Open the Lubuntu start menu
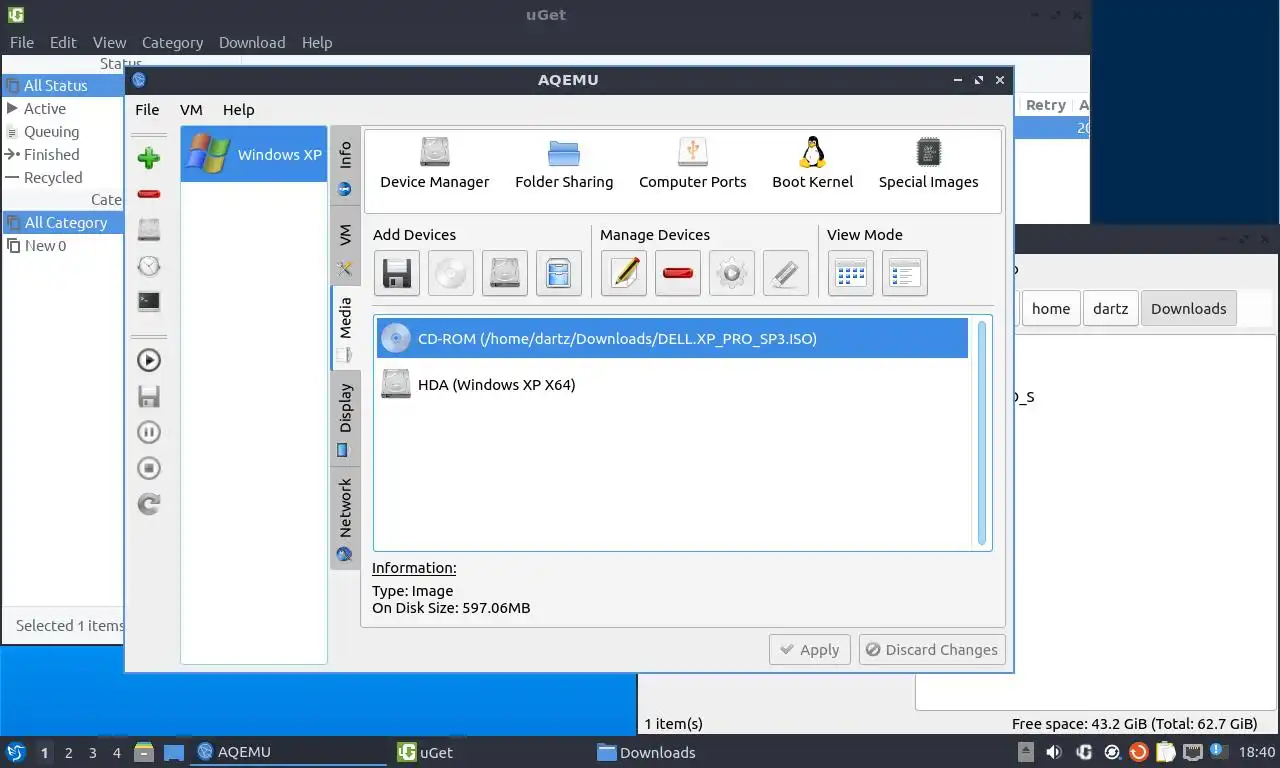Screen dimensions: 1280x768 coord(16,752)
